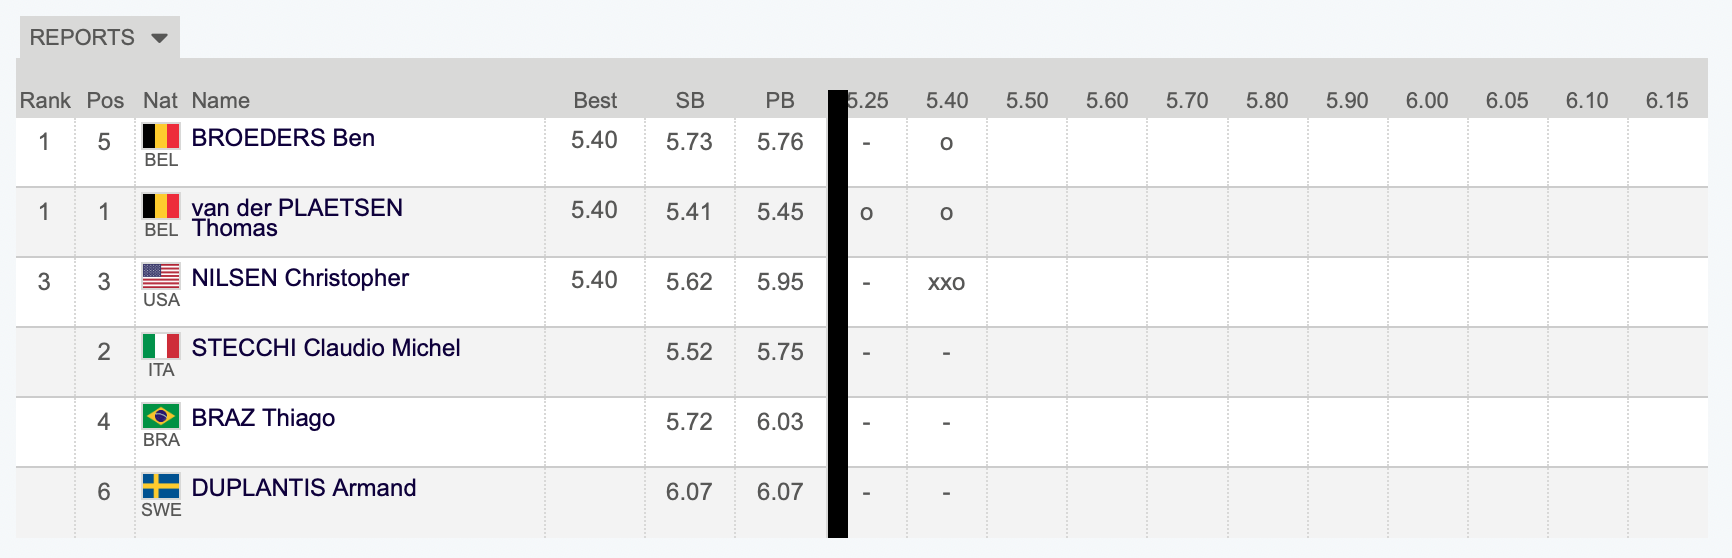Open STECCHI Claudio Michel profile
Viewport: 1732px width, 558px height.
tap(326, 348)
